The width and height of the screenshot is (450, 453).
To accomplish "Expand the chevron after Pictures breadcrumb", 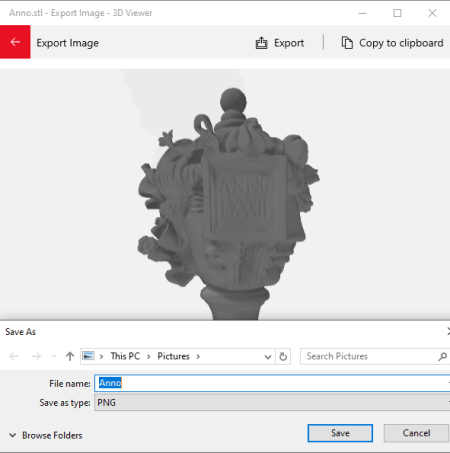I will [198, 357].
